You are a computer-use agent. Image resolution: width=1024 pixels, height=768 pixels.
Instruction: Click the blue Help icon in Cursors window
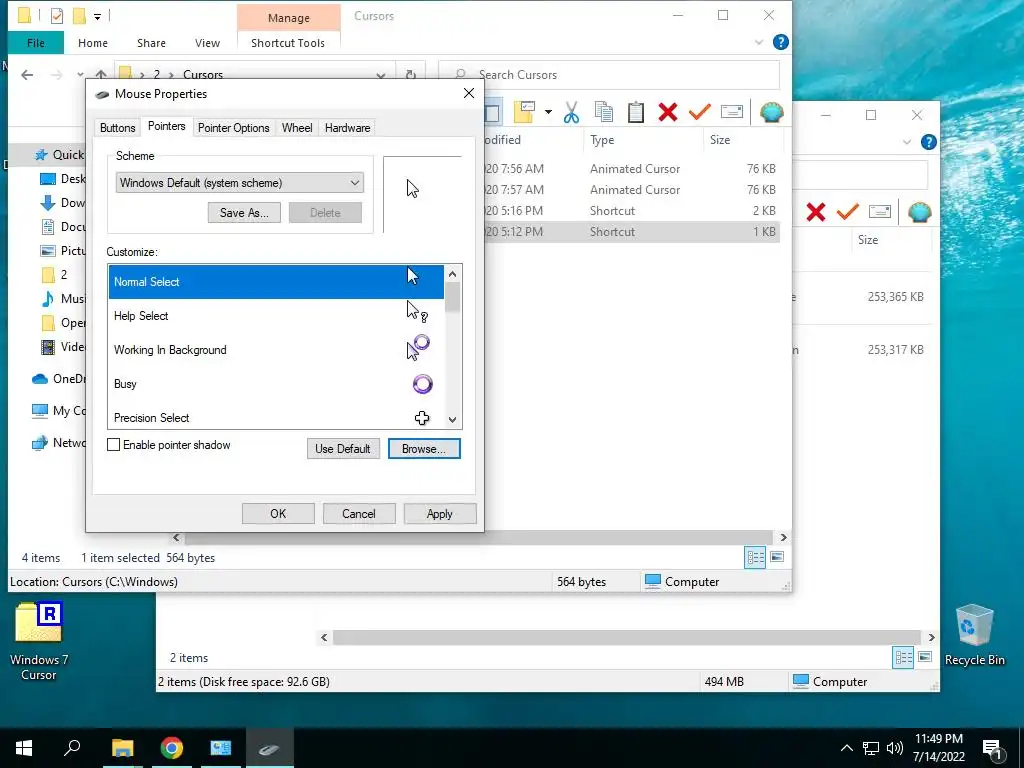pyautogui.click(x=780, y=42)
